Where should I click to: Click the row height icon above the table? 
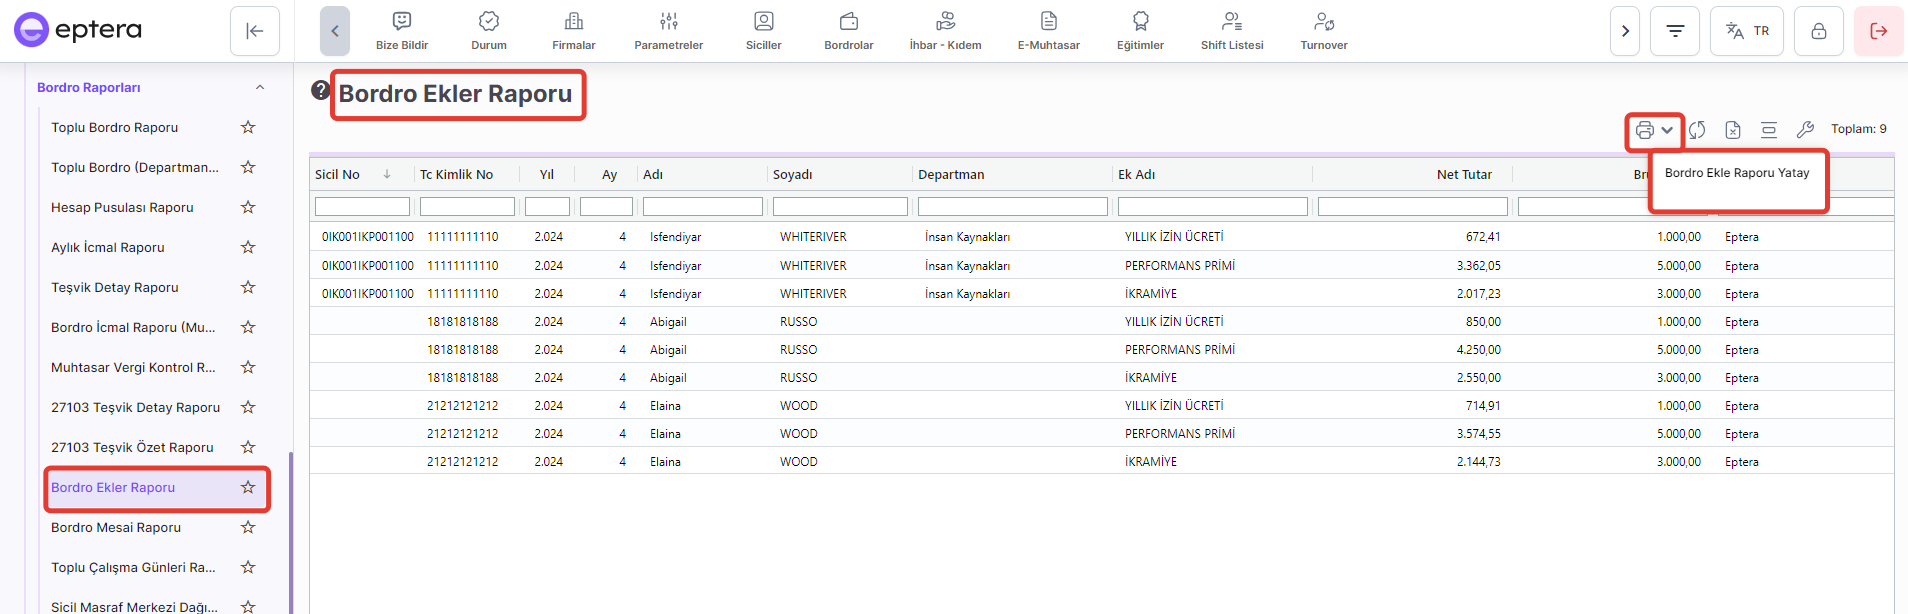point(1769,130)
